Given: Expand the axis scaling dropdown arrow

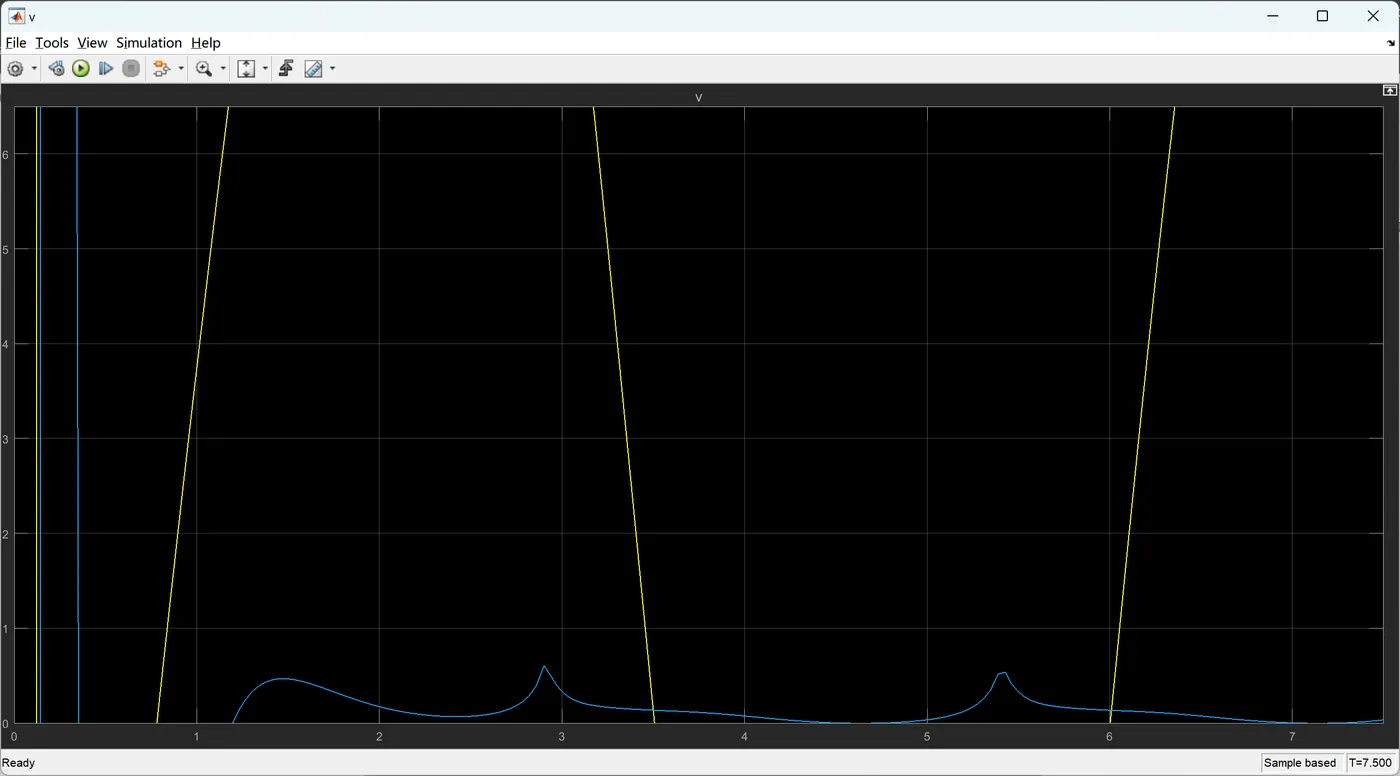Looking at the screenshot, I should tap(265, 69).
